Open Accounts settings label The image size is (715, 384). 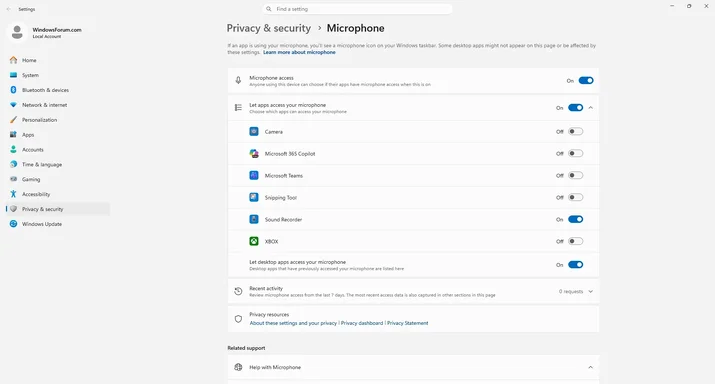click(x=33, y=150)
